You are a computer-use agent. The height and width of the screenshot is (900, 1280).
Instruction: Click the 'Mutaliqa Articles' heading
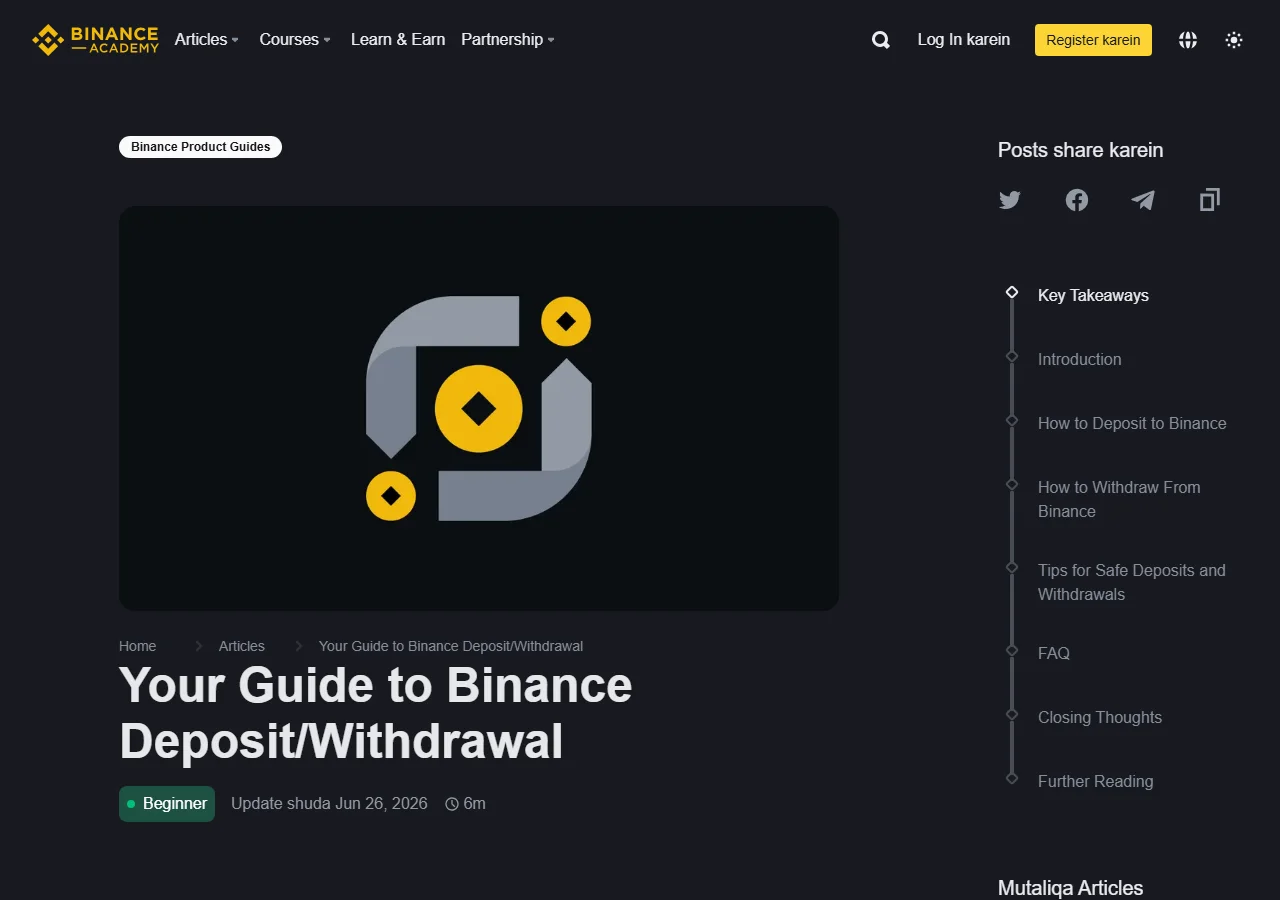(1070, 888)
